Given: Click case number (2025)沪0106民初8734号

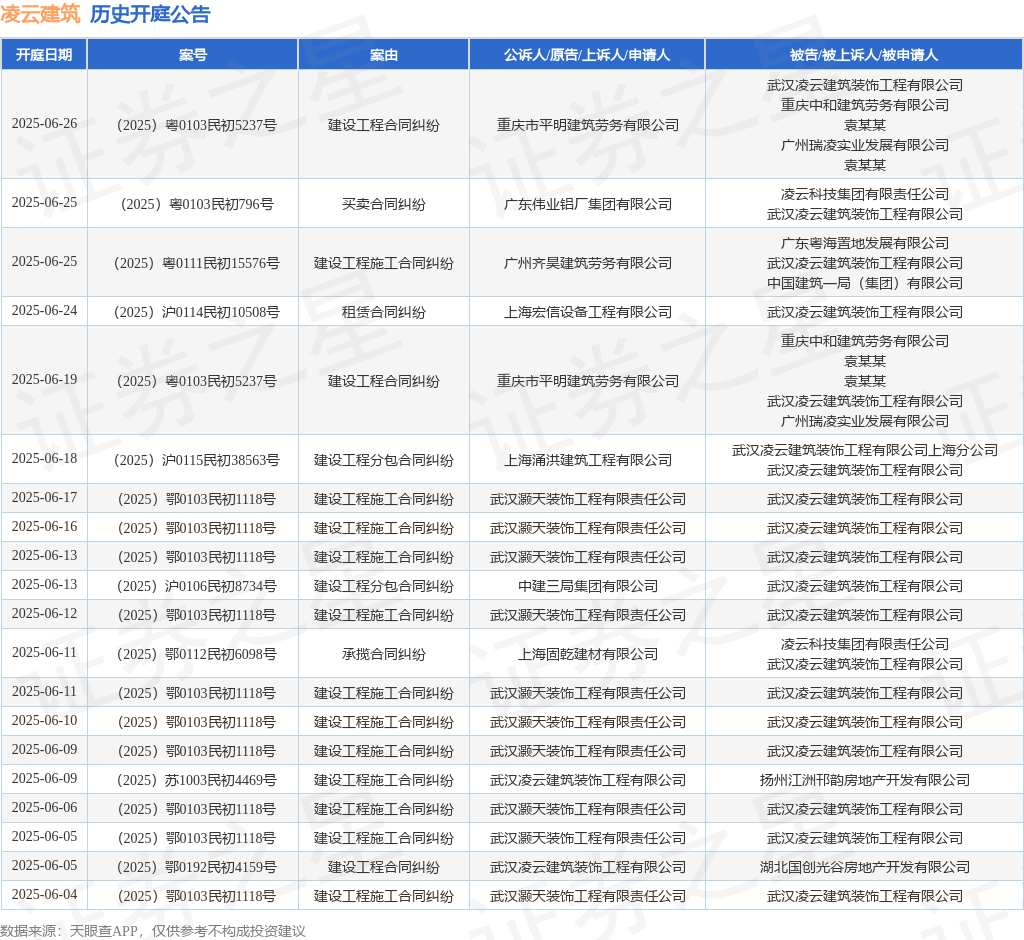Looking at the screenshot, I should [197, 586].
